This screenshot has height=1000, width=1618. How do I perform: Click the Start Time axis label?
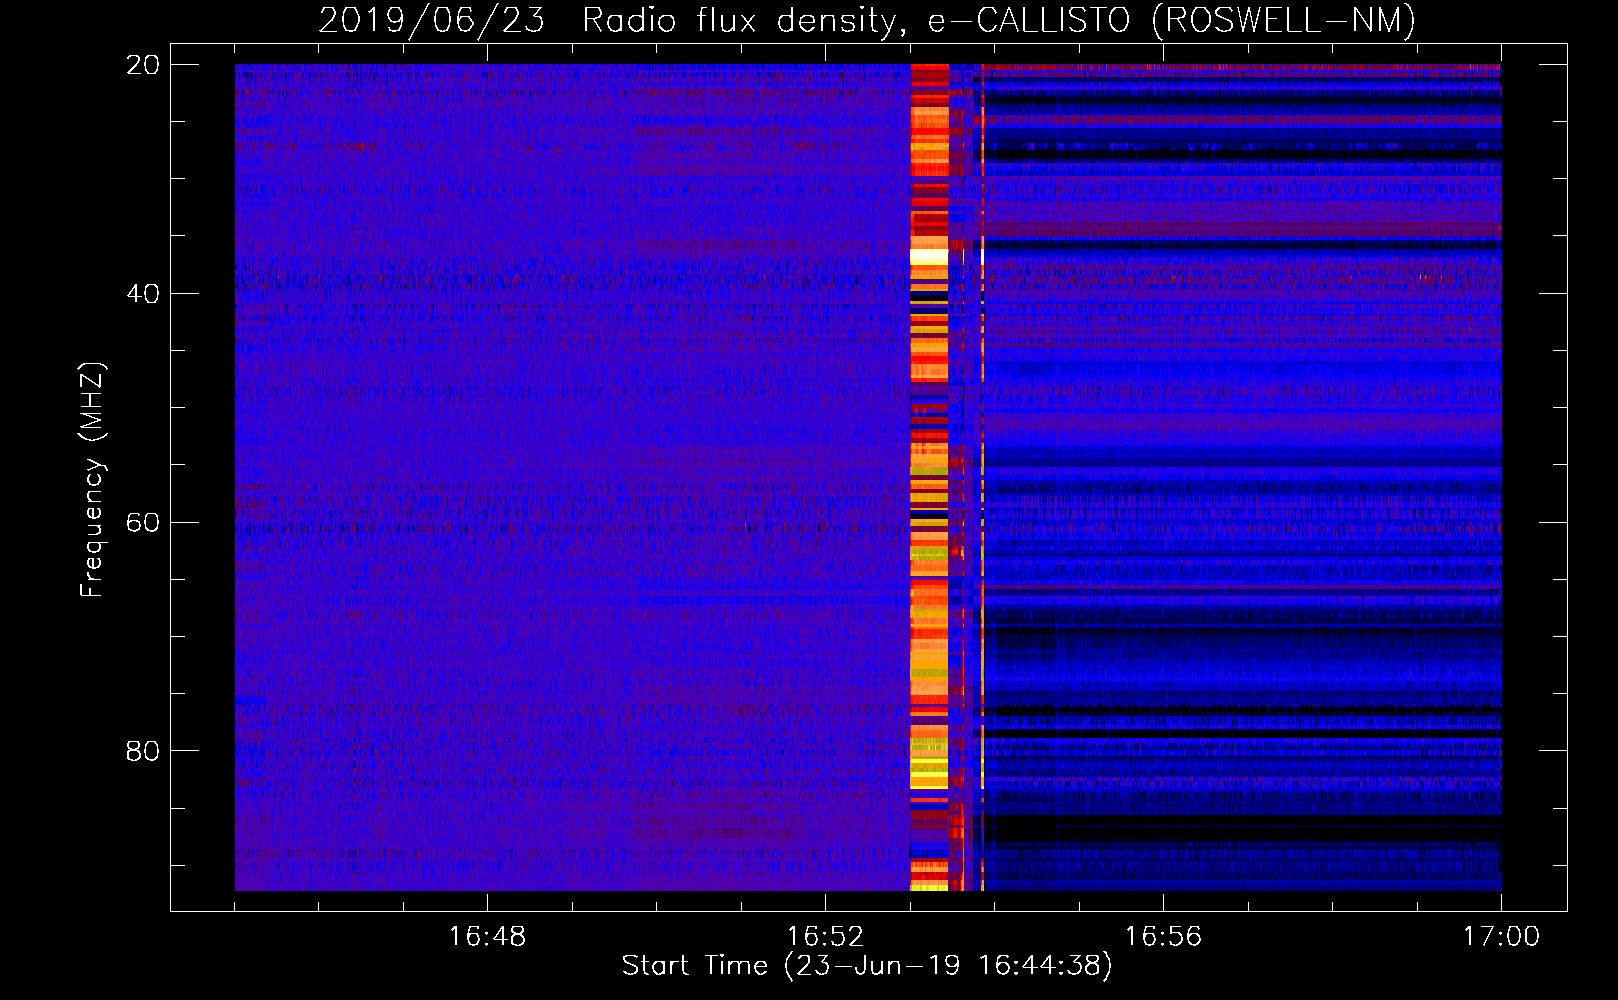click(x=867, y=966)
